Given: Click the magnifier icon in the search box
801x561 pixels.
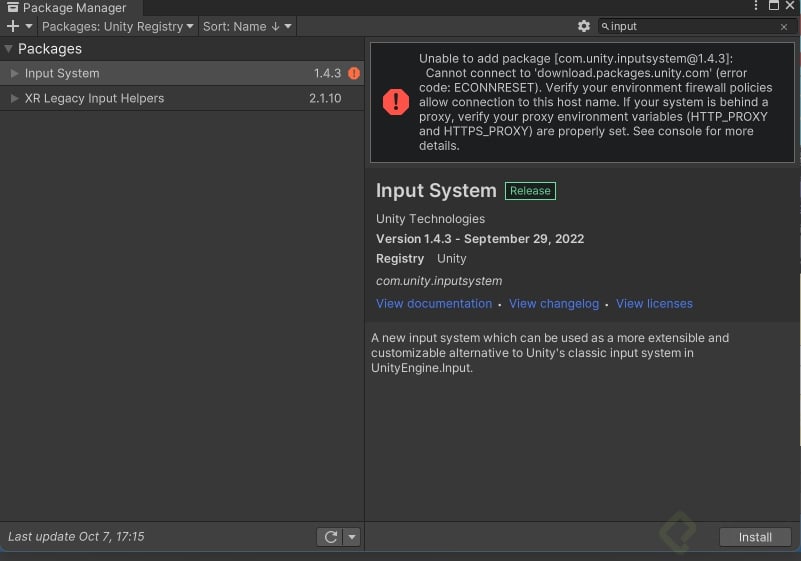Looking at the screenshot, I should tap(605, 27).
